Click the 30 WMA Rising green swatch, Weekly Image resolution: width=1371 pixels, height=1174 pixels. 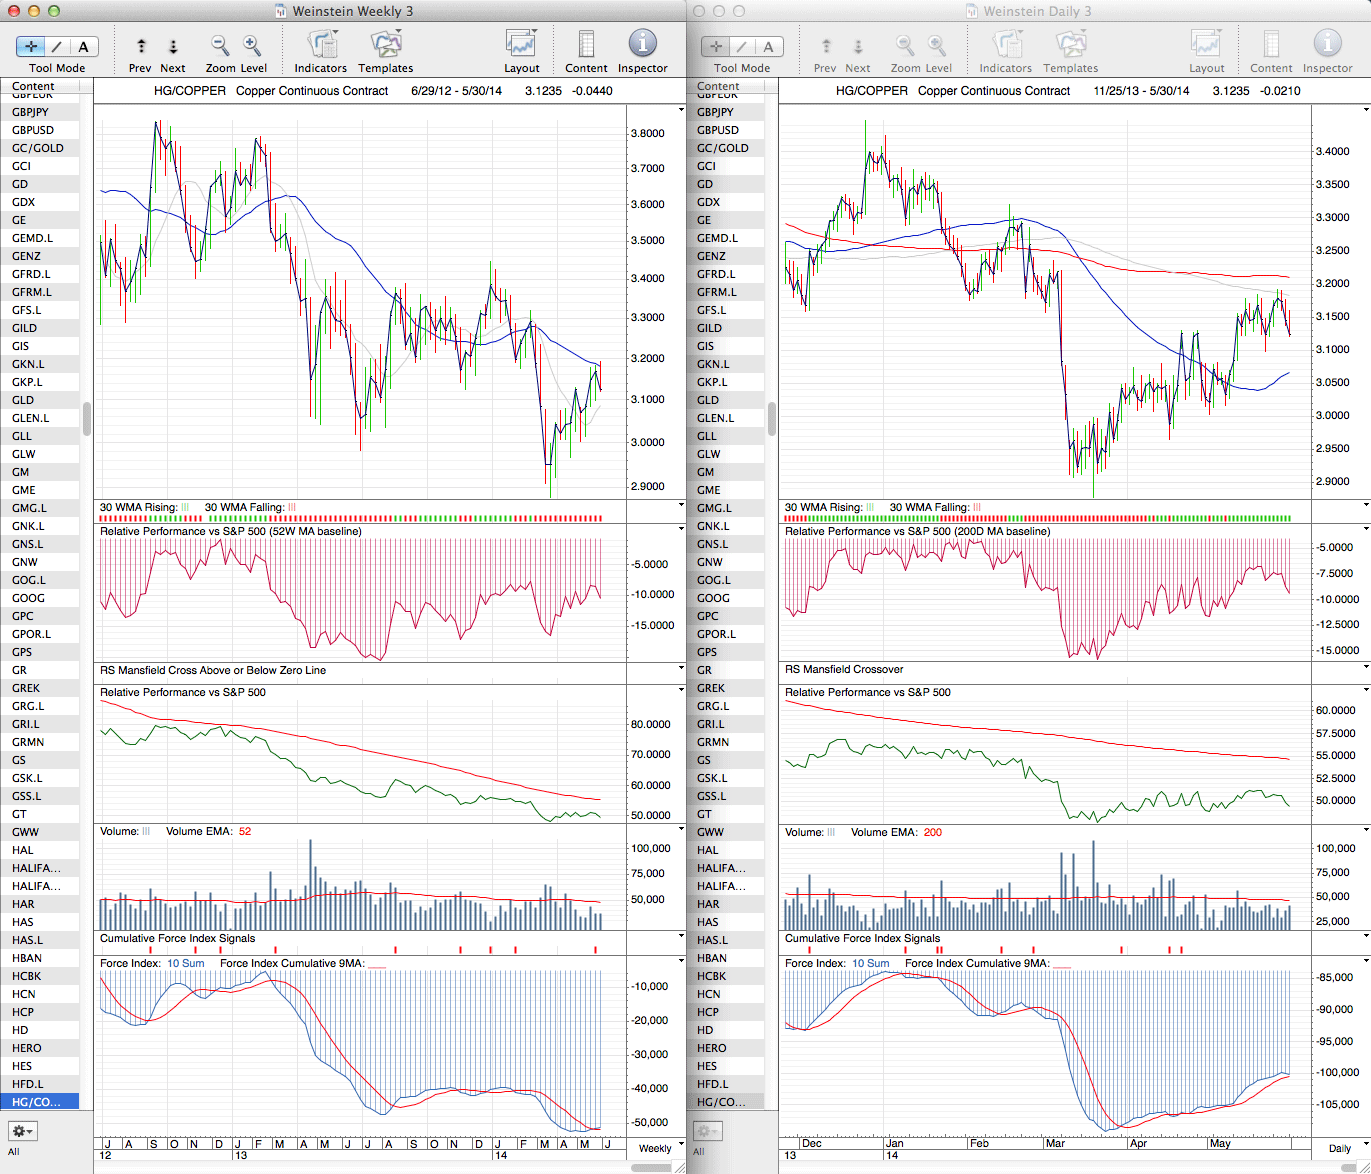click(x=185, y=508)
